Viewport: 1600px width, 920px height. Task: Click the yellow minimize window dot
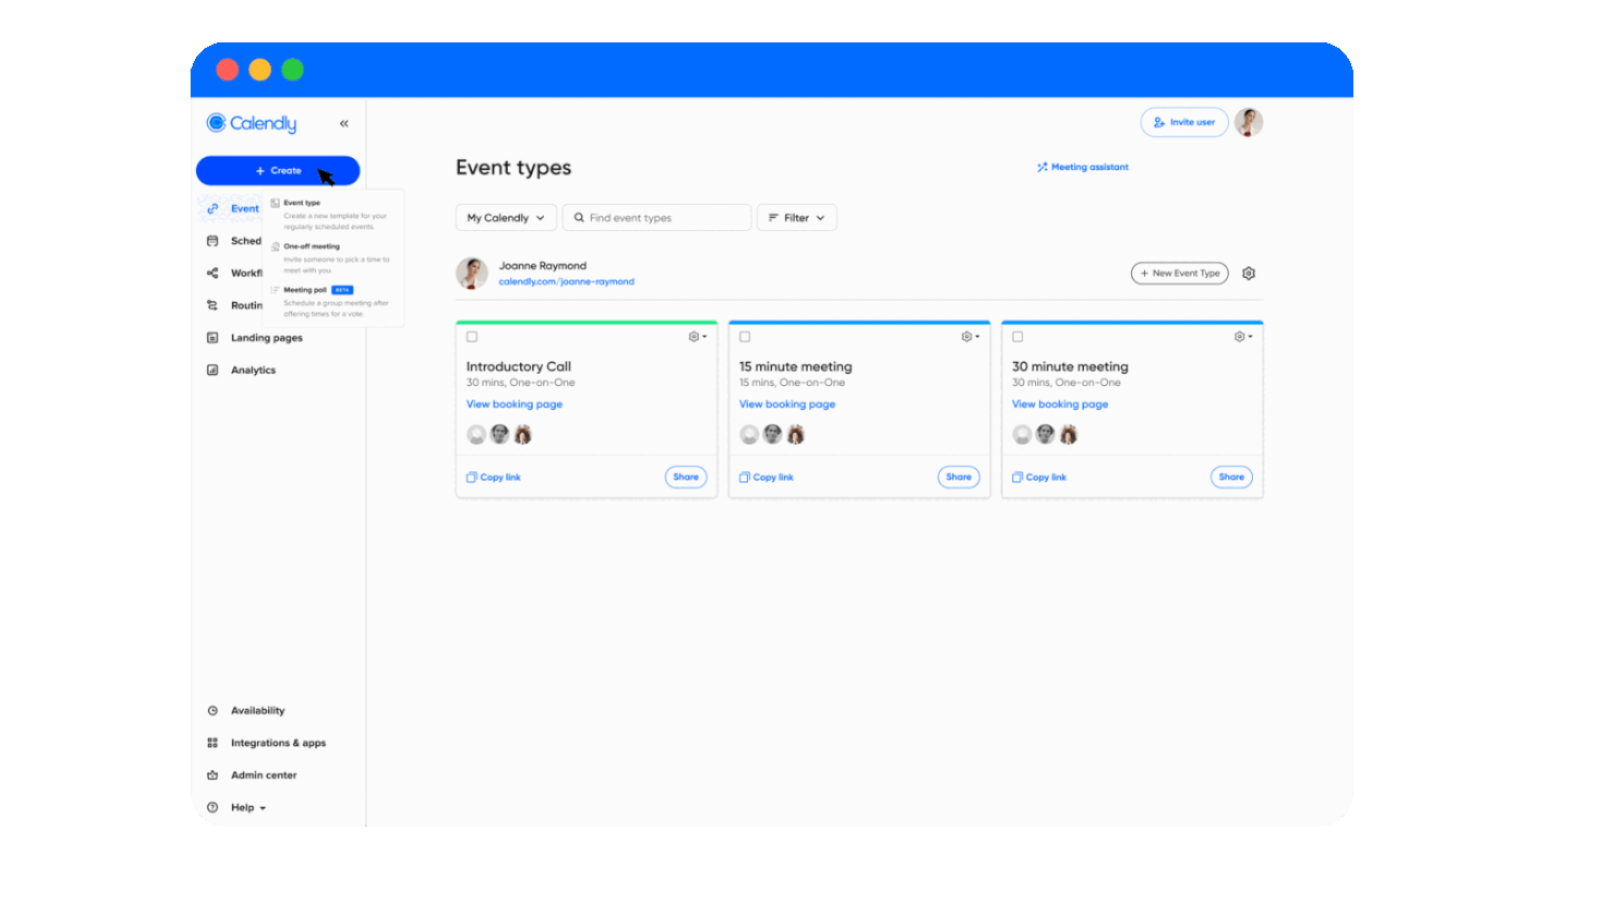pyautogui.click(x=260, y=69)
